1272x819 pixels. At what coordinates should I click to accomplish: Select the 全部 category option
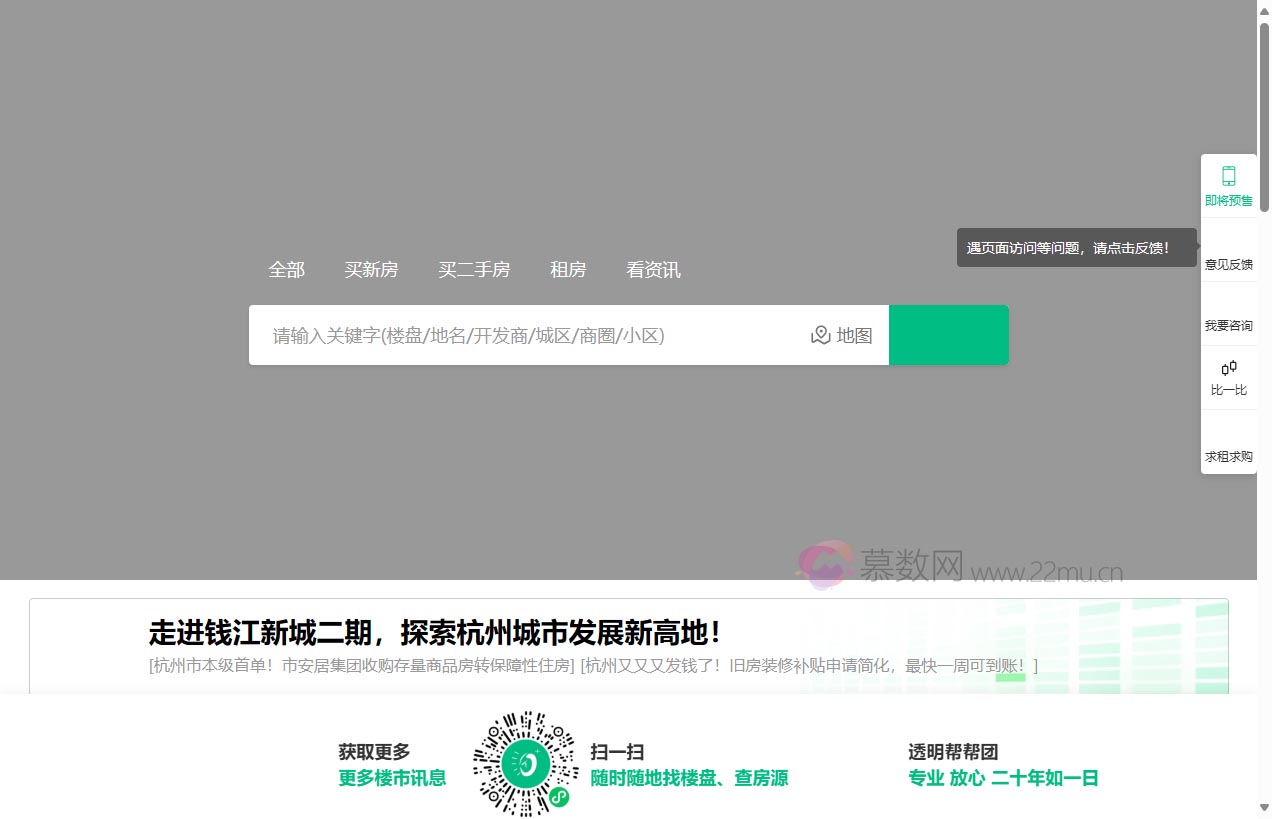[287, 269]
